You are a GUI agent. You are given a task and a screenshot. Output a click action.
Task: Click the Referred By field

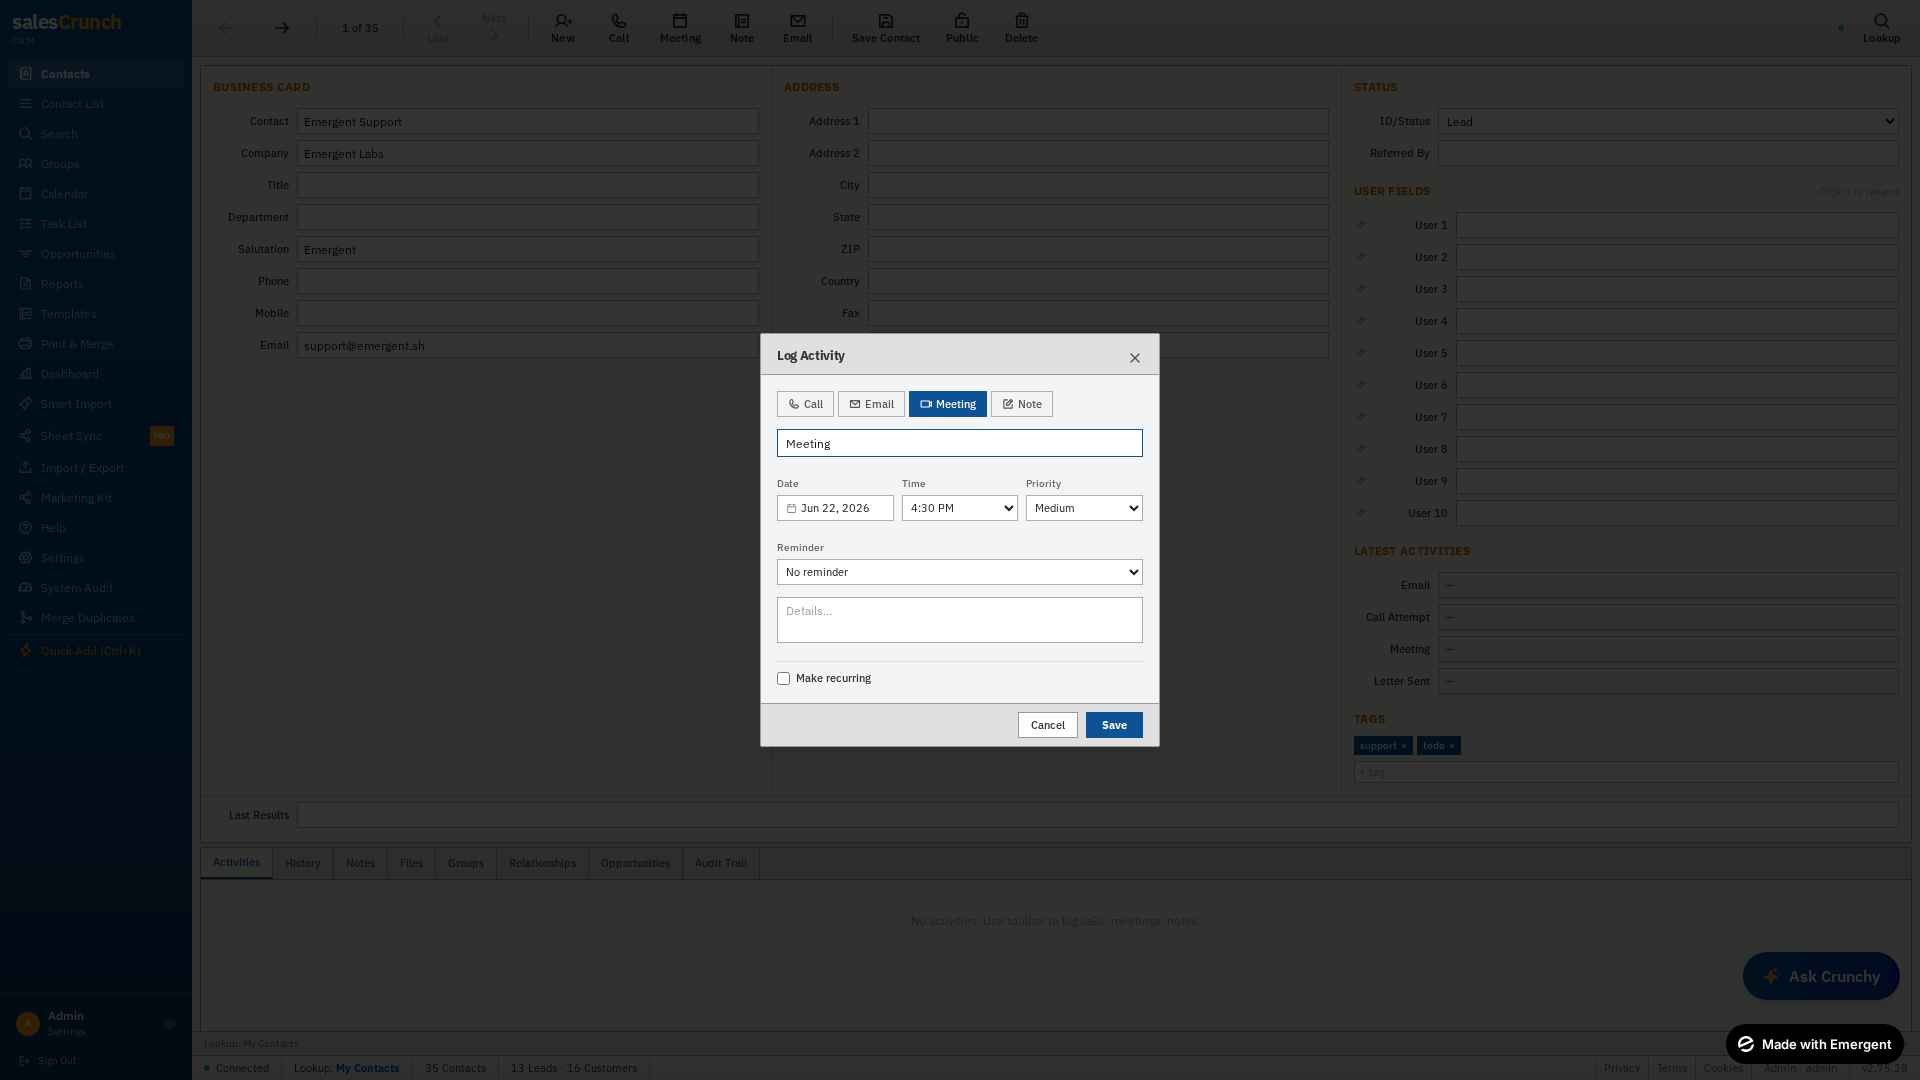[x=1668, y=153]
